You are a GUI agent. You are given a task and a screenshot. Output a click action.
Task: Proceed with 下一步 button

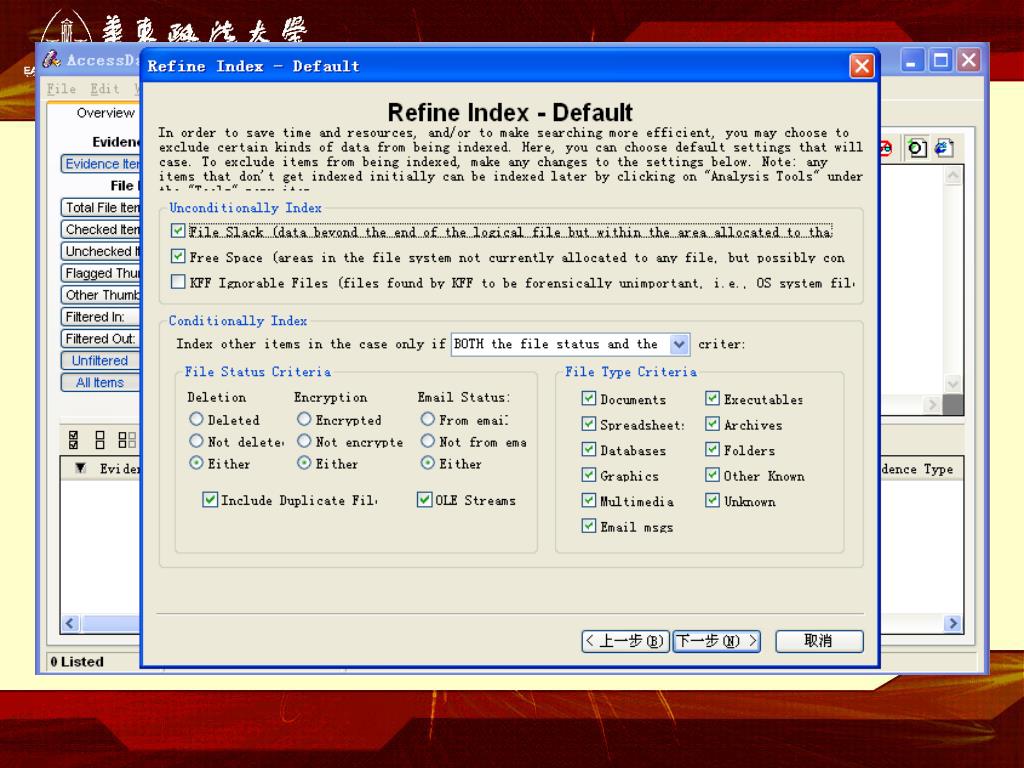click(716, 641)
